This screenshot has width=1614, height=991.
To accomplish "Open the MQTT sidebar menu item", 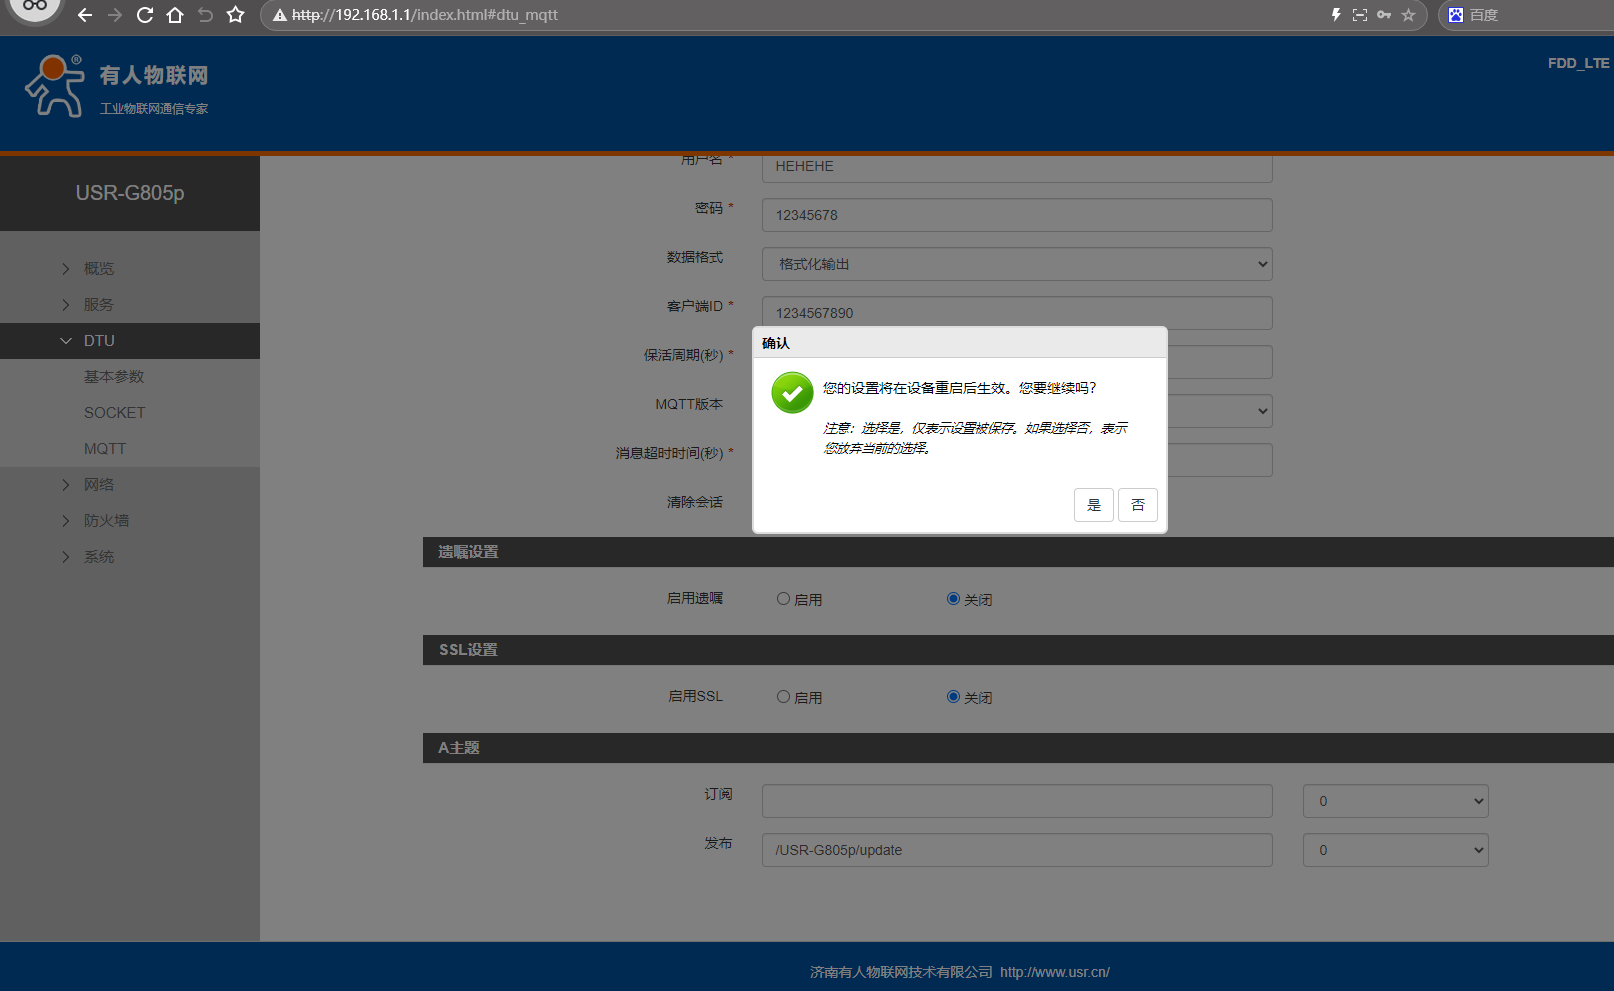I will click(105, 449).
